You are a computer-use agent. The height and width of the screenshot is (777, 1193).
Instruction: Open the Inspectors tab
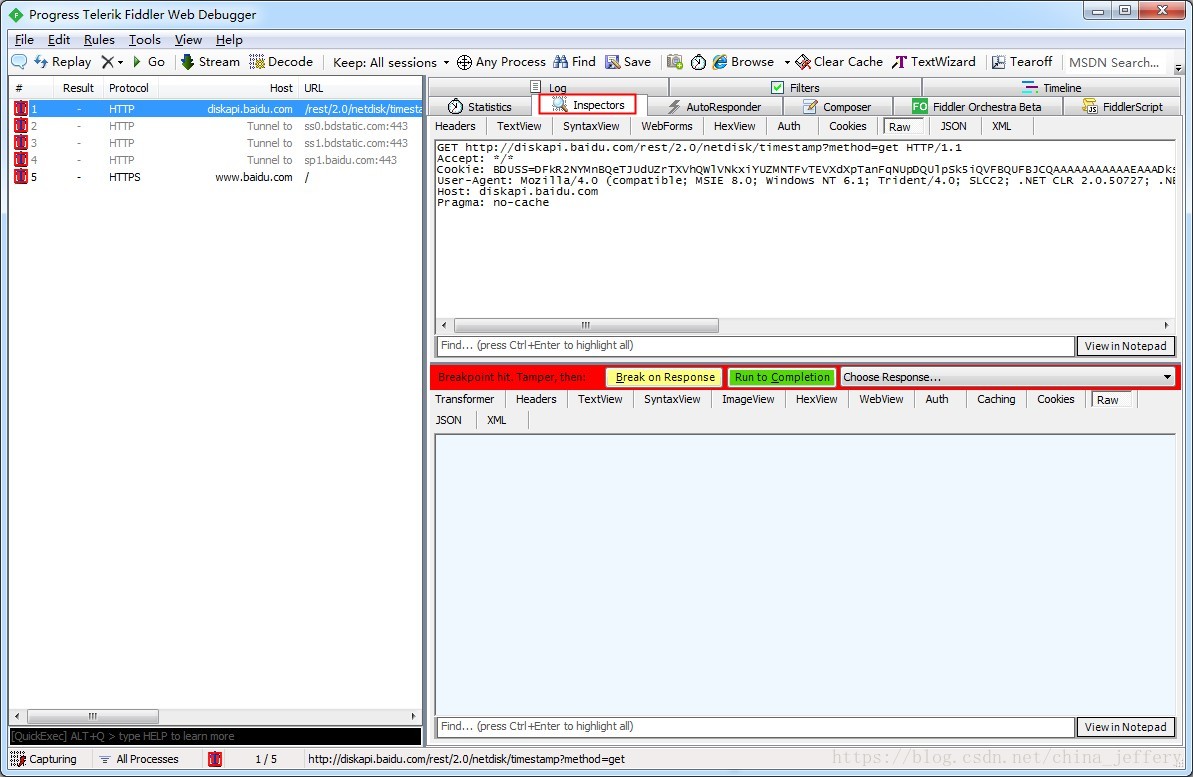click(588, 105)
